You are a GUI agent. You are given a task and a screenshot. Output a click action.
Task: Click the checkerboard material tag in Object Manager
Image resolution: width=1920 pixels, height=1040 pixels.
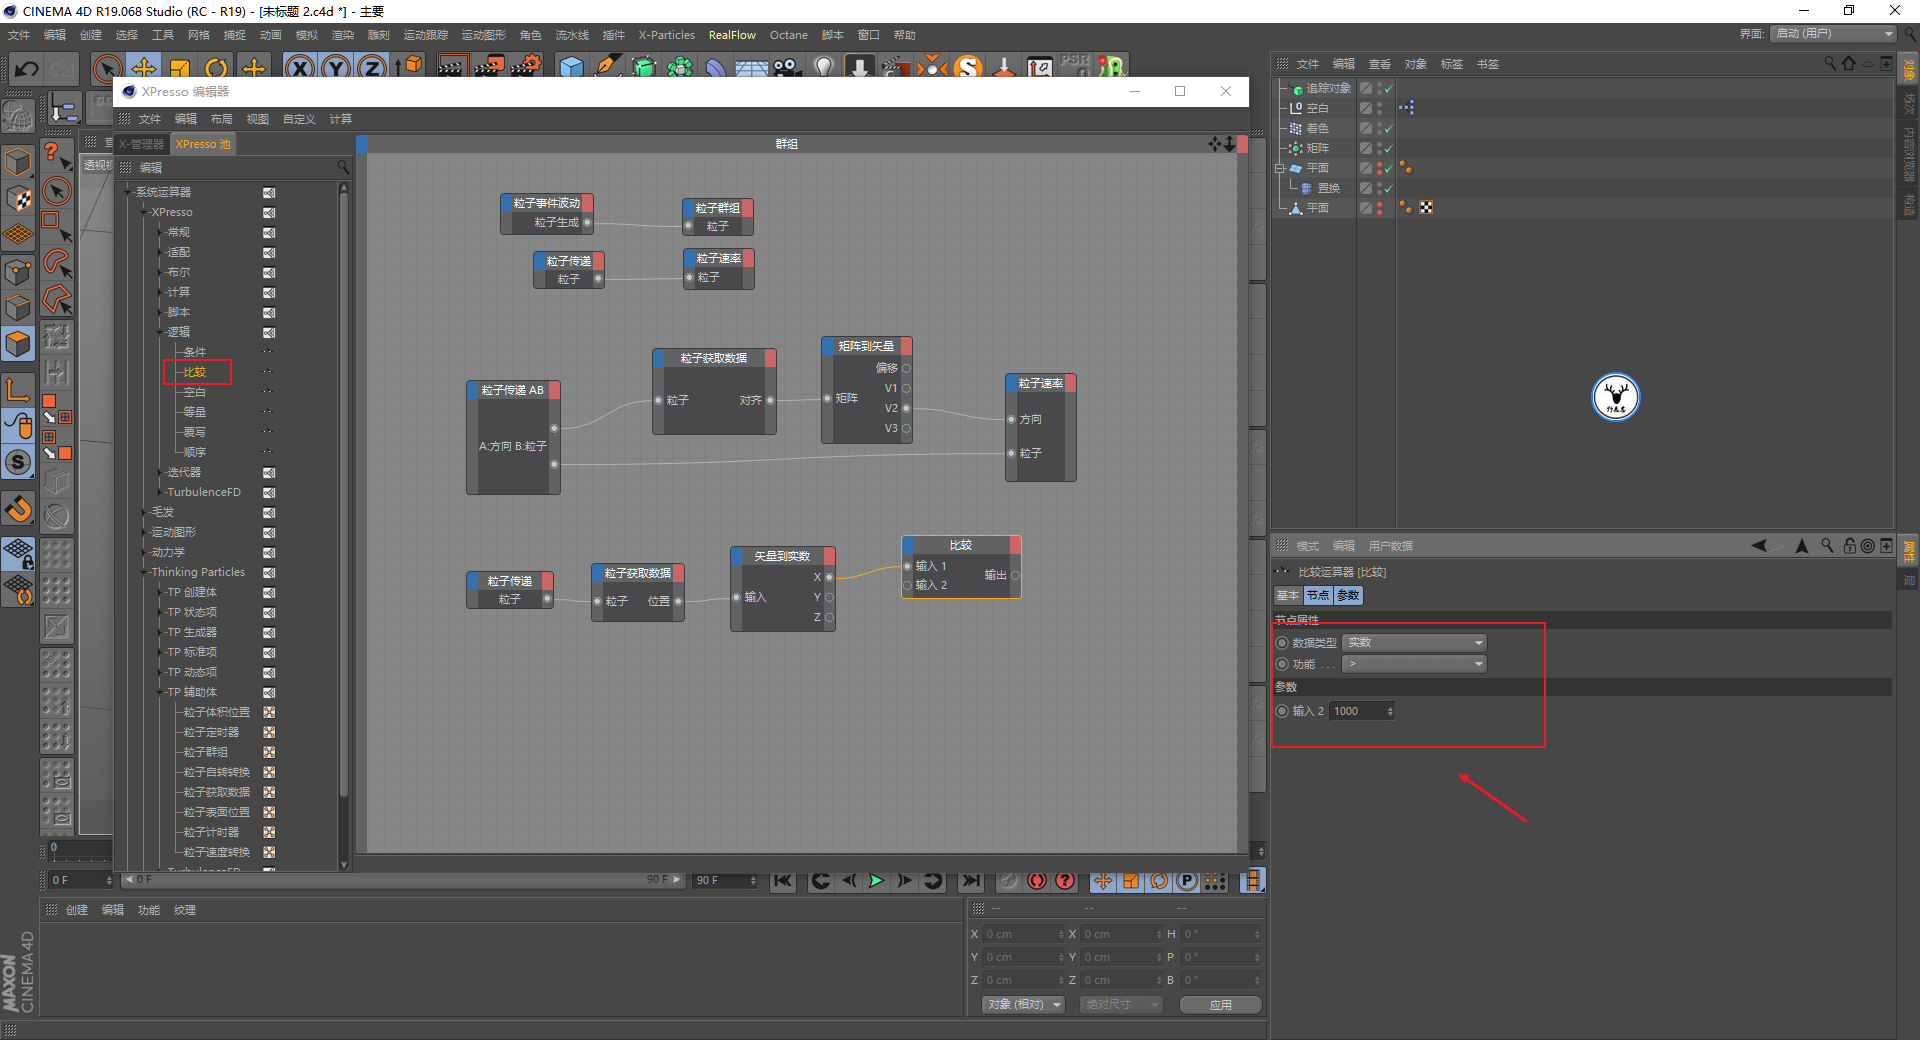point(1426,208)
